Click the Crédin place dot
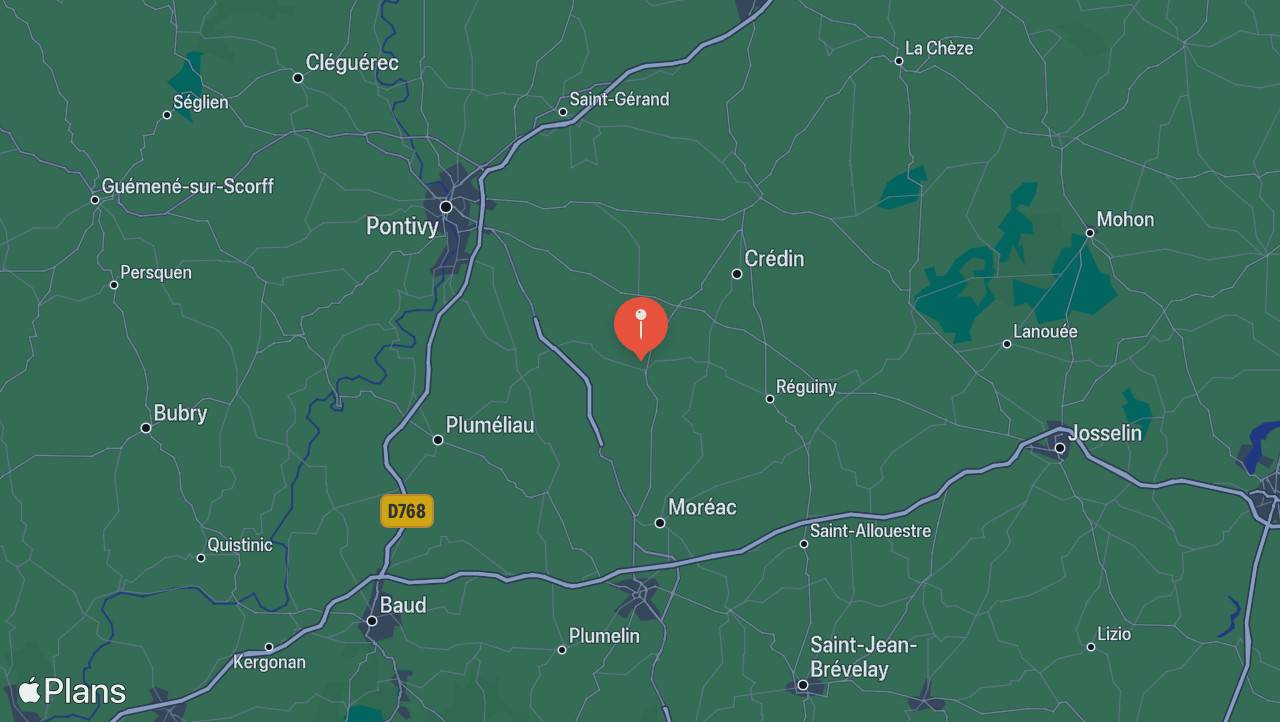1280x722 pixels. 737,274
